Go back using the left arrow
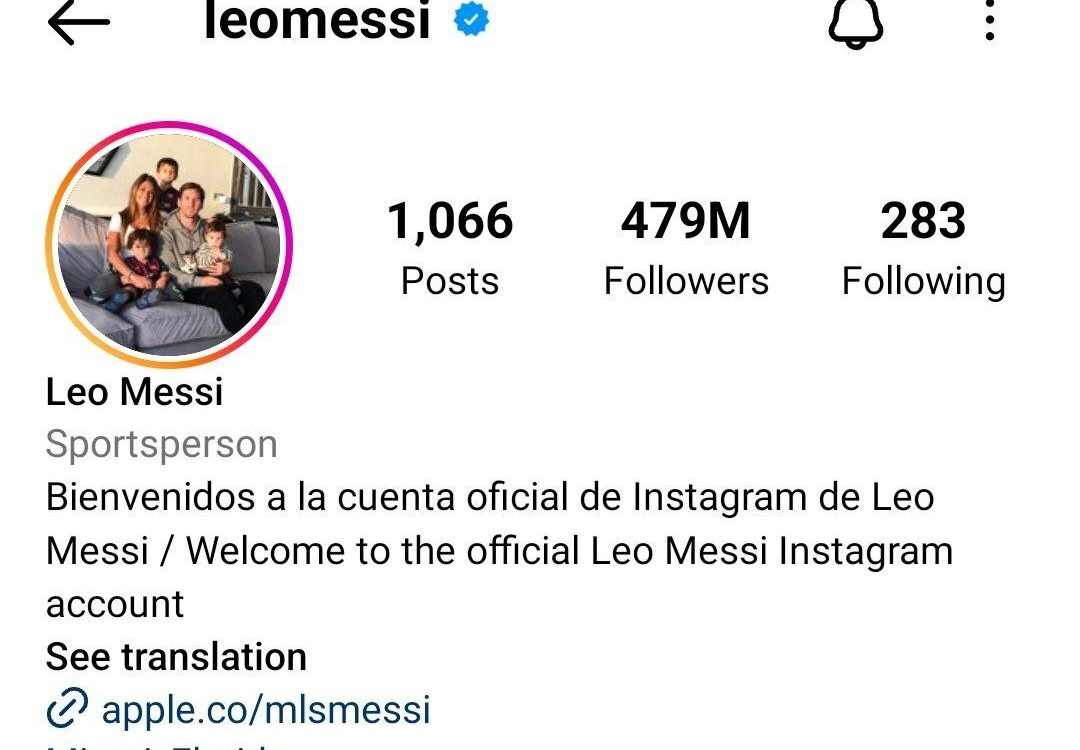Image resolution: width=1080 pixels, height=750 pixels. click(79, 22)
